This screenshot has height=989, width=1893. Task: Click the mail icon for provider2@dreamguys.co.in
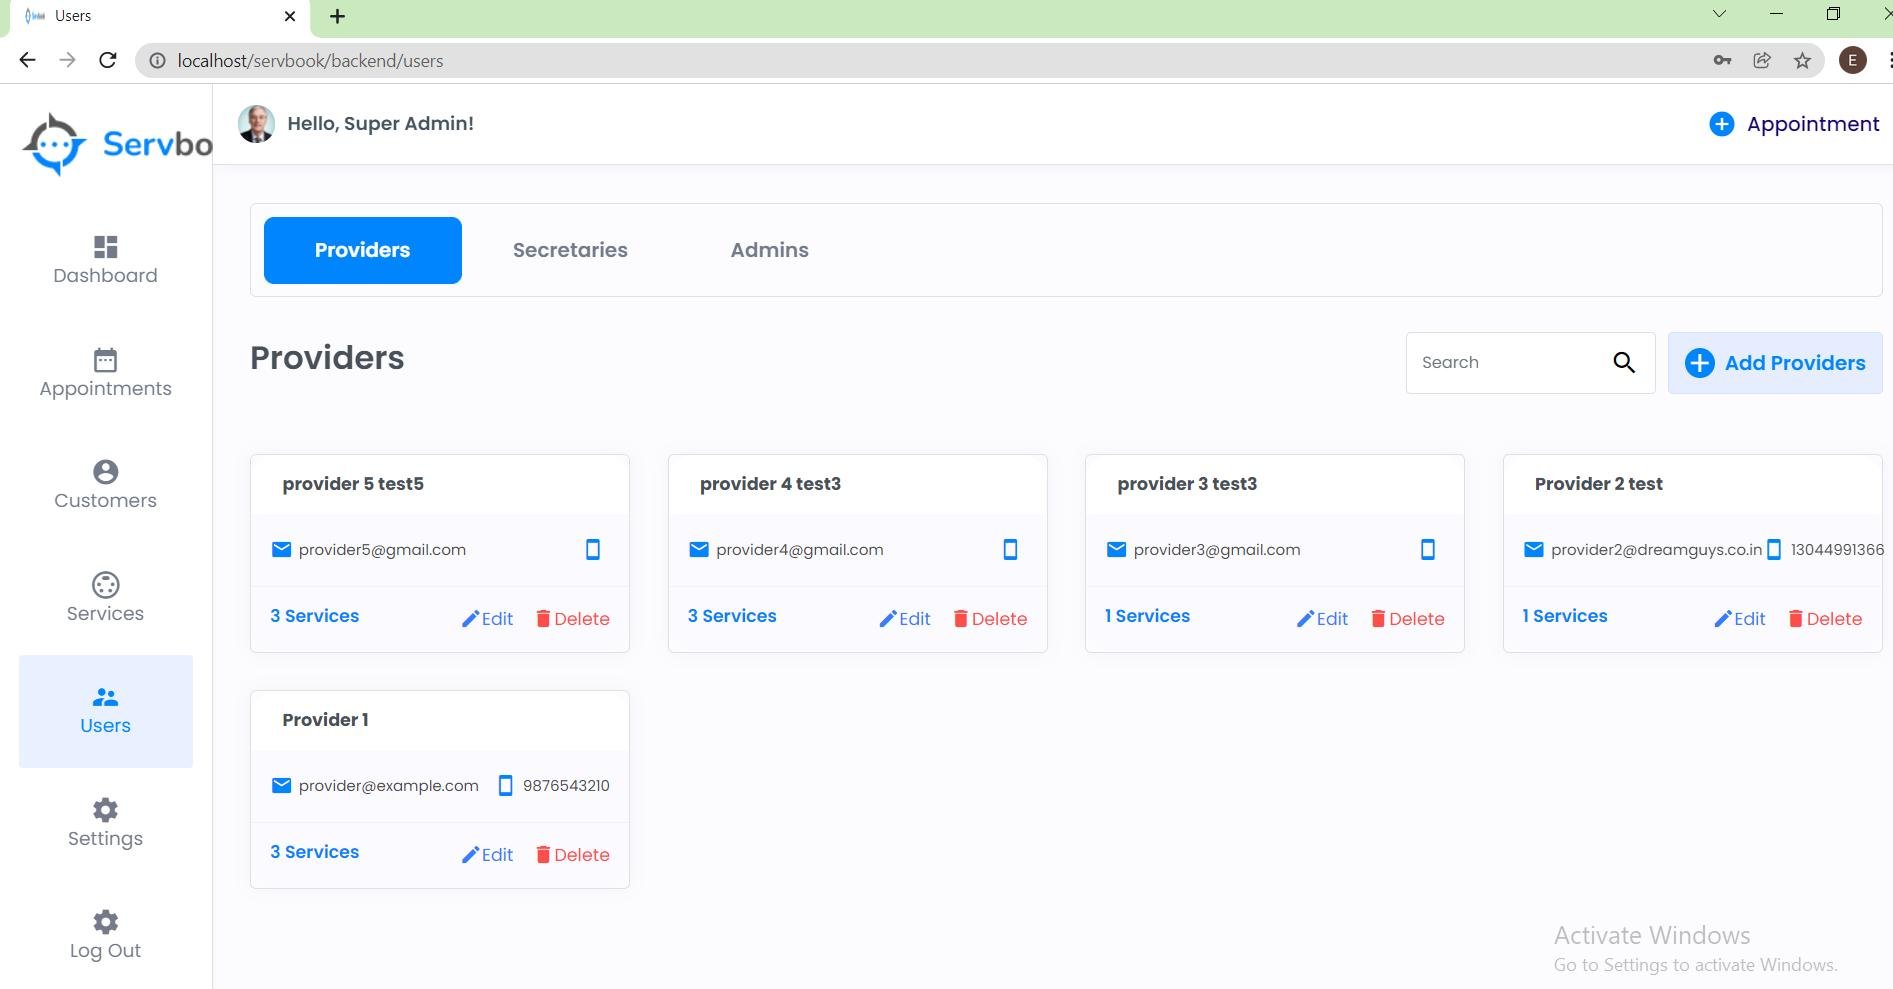pos(1534,549)
